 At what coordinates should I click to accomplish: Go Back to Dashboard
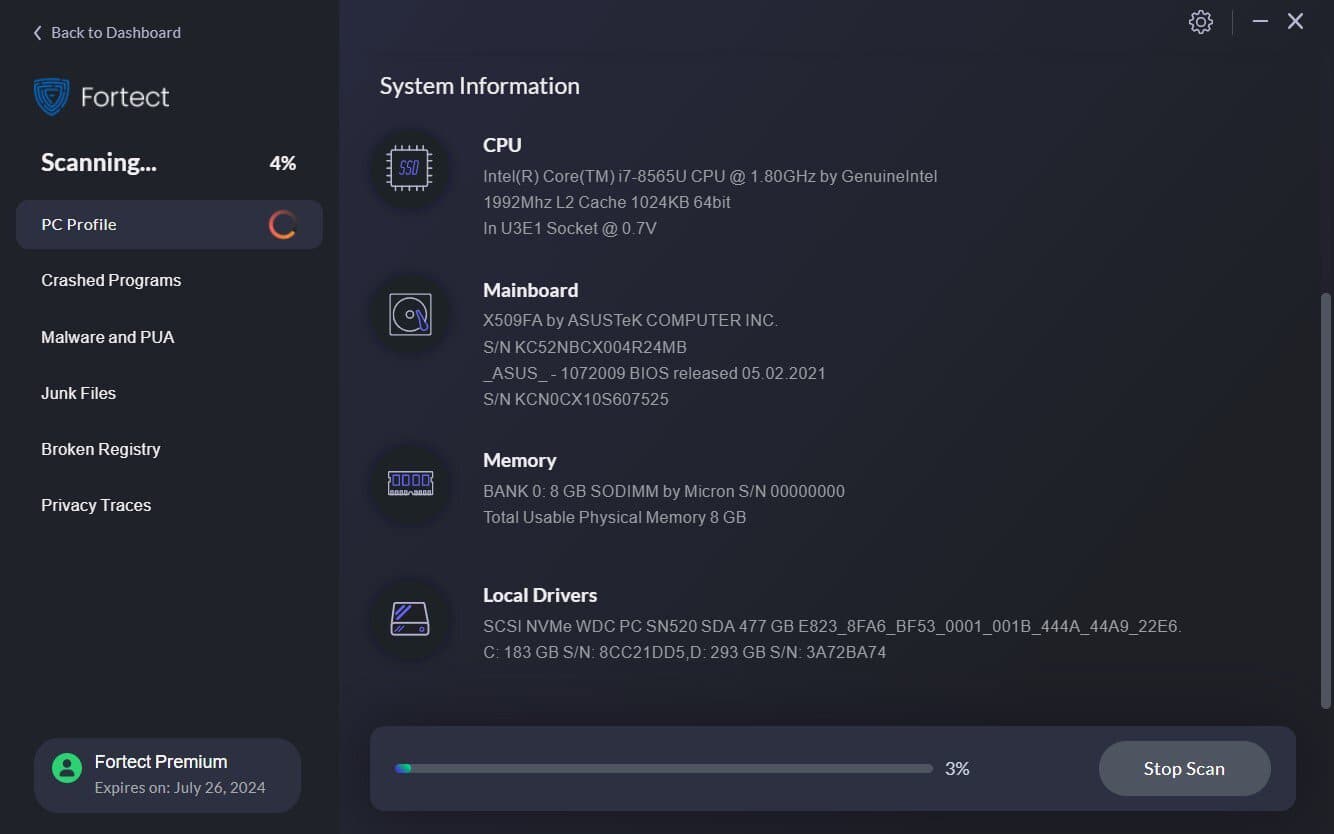115,33
